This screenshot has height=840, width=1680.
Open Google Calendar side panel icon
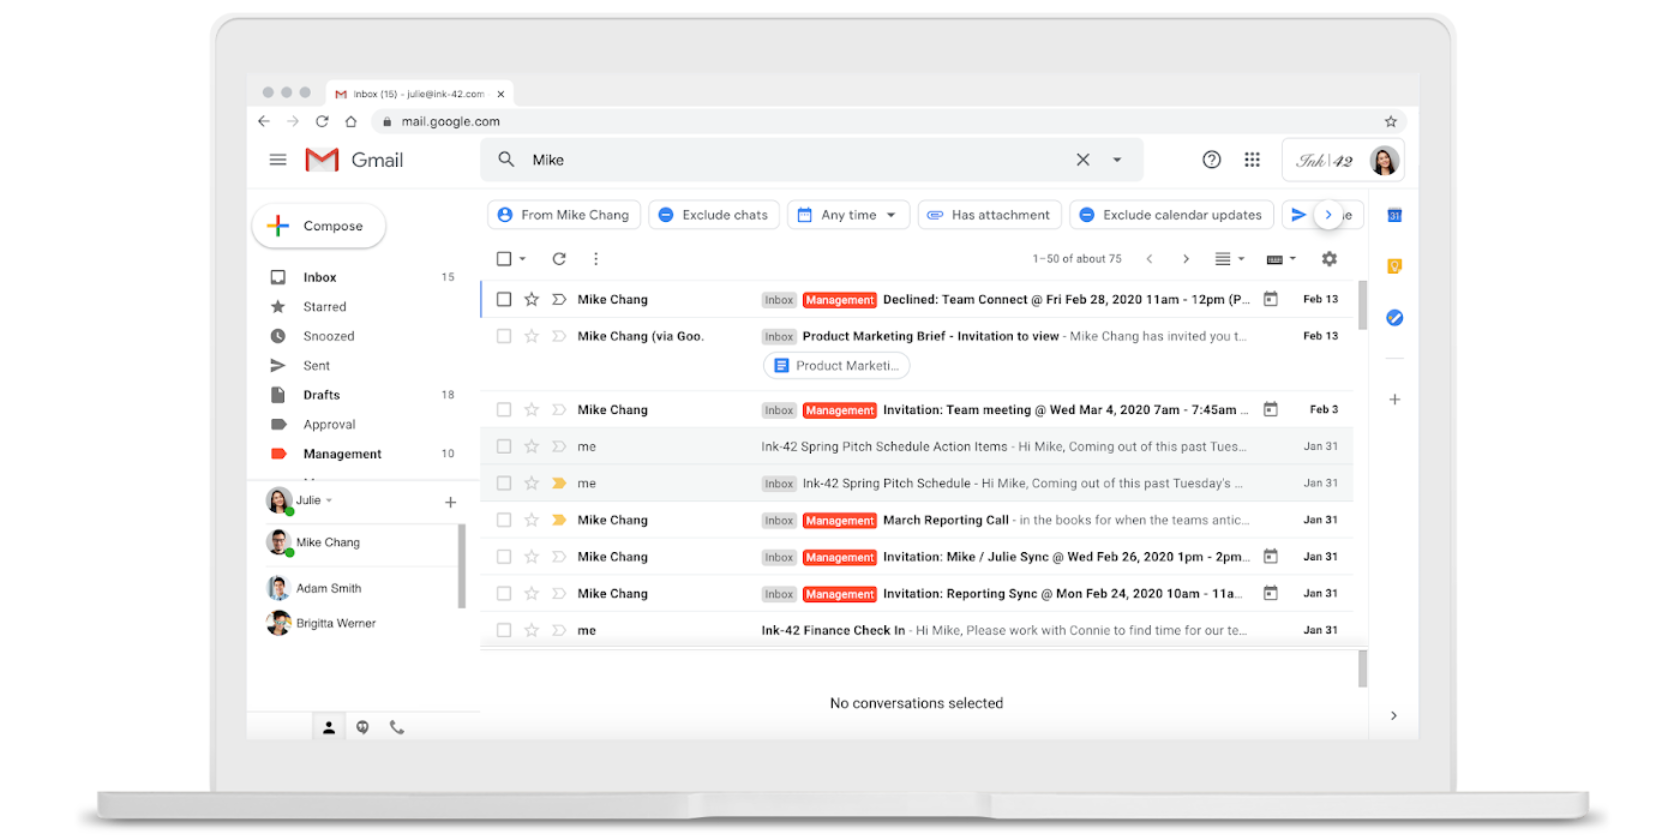tap(1394, 216)
